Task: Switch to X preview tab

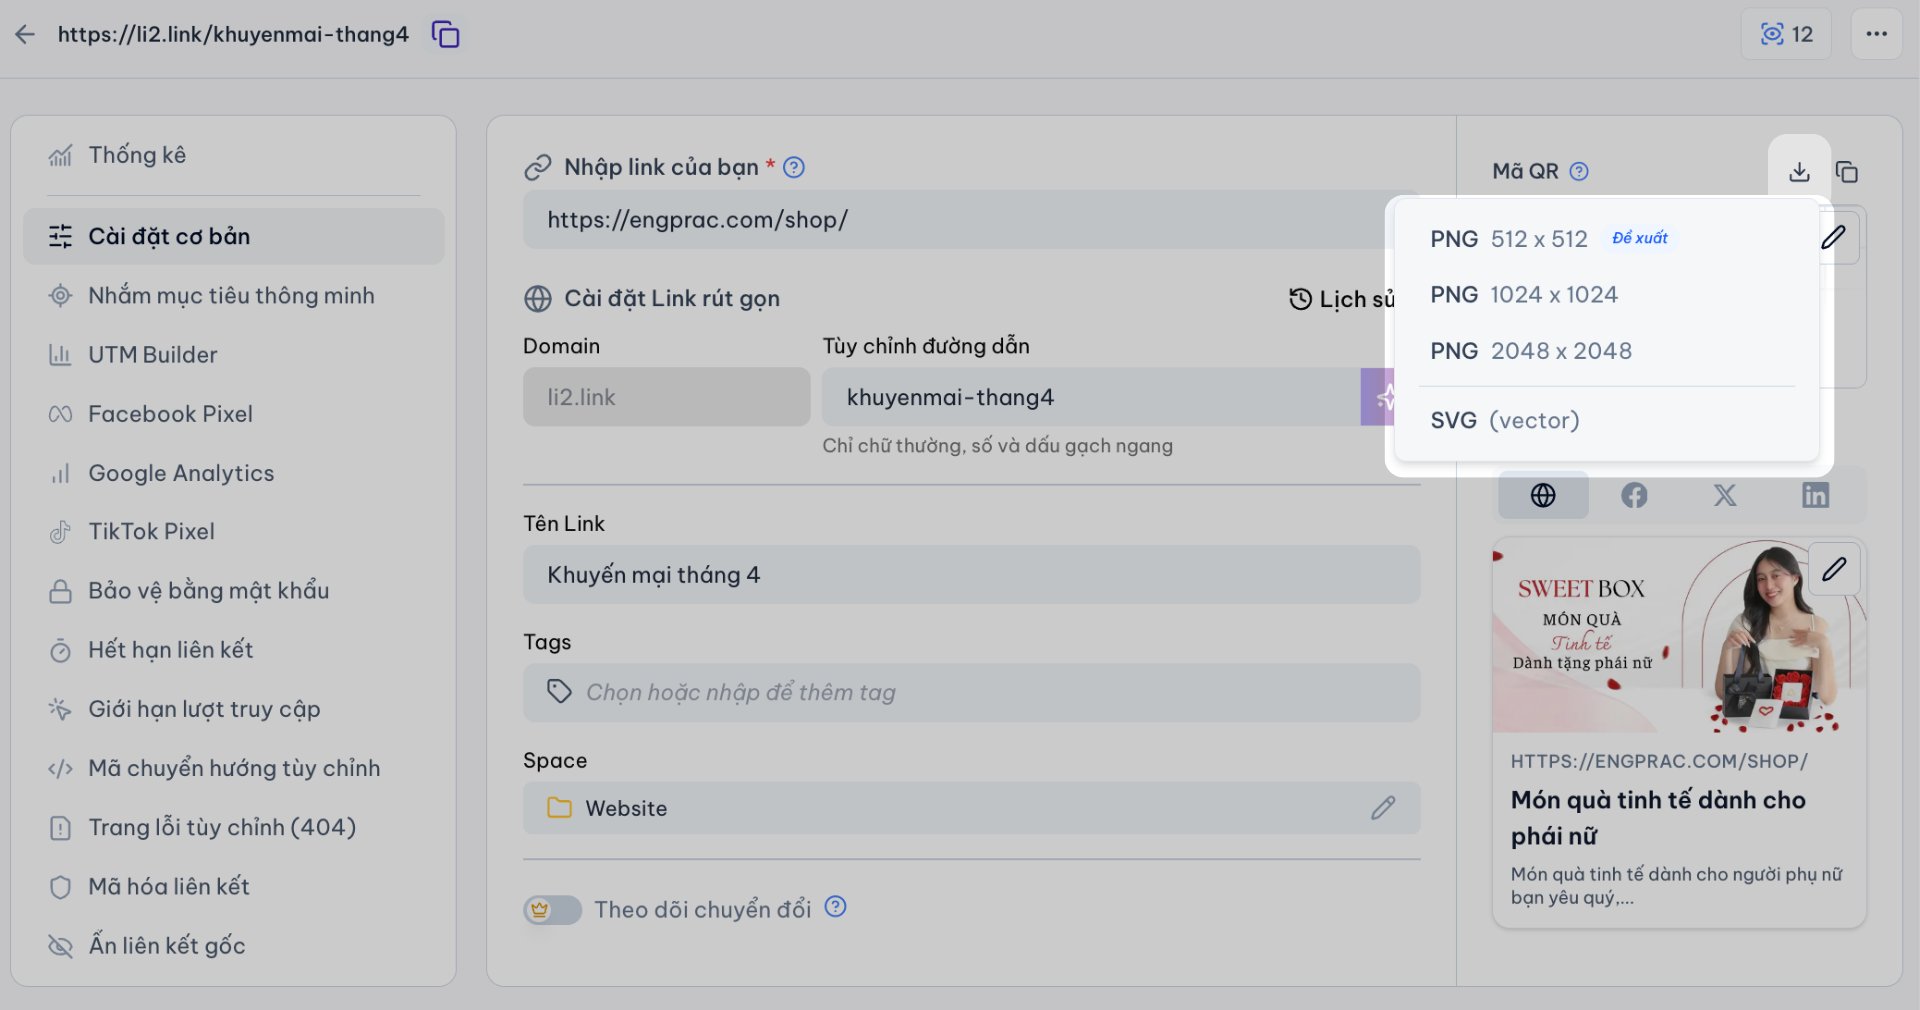Action: pyautogui.click(x=1725, y=495)
